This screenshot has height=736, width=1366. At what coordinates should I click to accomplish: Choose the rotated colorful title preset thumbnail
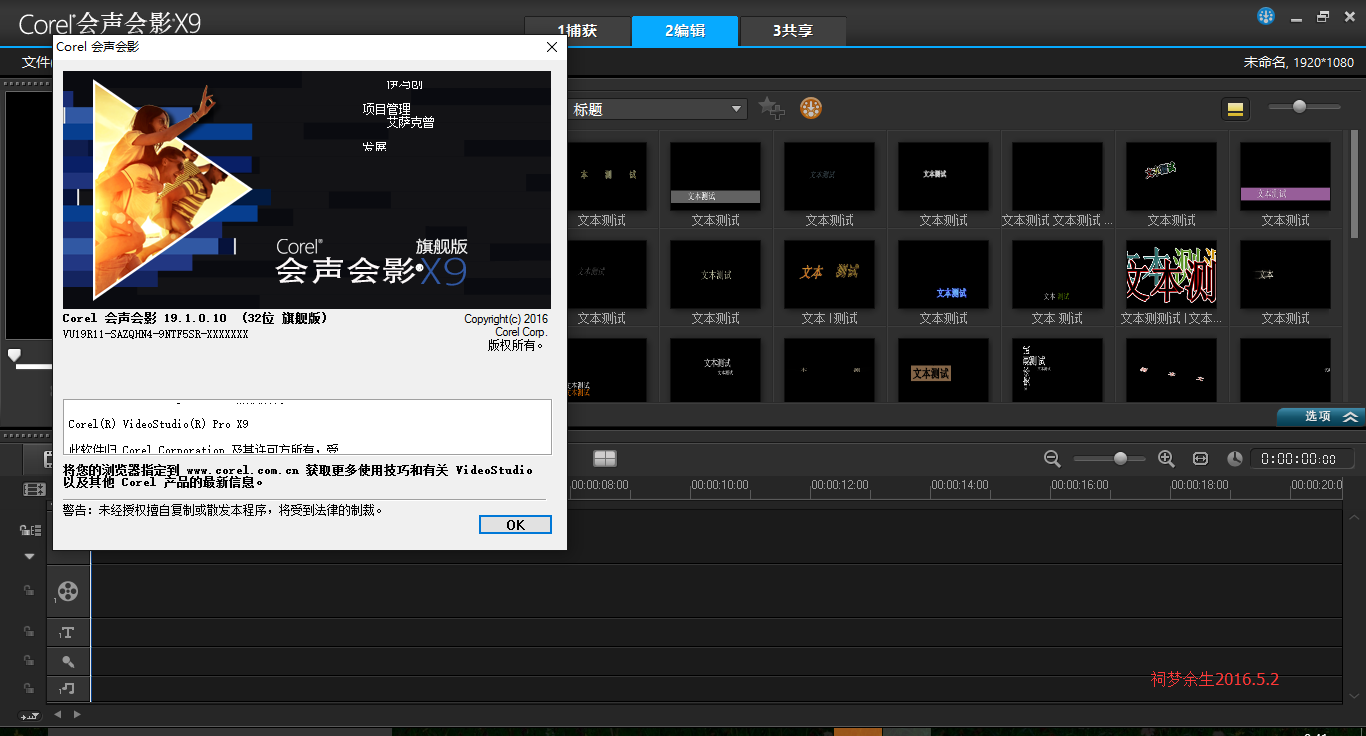[1171, 175]
